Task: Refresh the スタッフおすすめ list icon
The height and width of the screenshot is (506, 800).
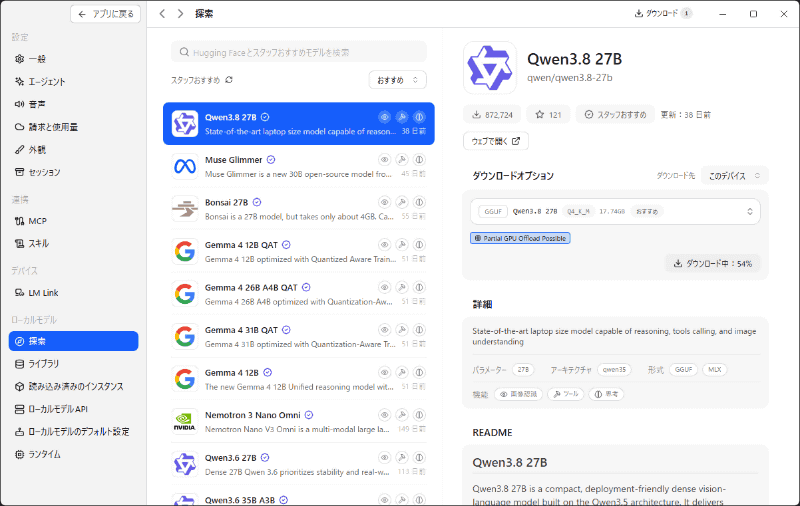Action: click(x=229, y=80)
